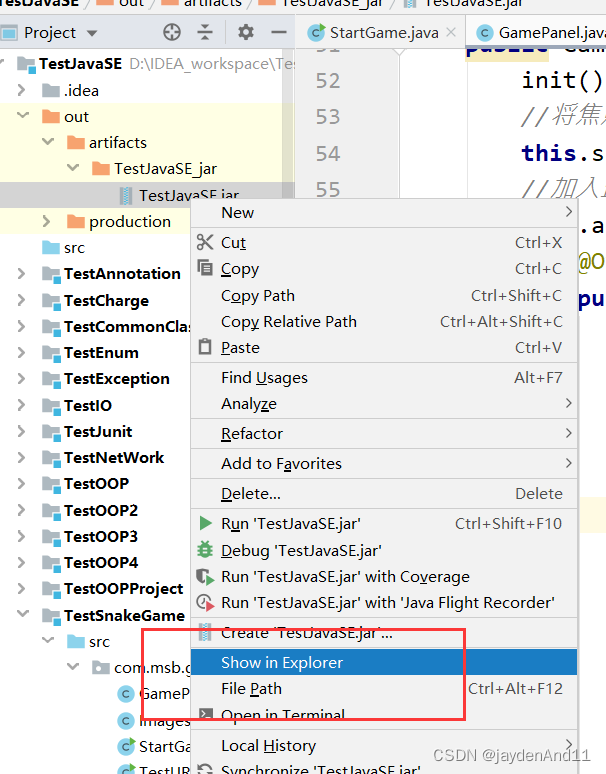Select the top-level src folder in tree

pos(74,248)
